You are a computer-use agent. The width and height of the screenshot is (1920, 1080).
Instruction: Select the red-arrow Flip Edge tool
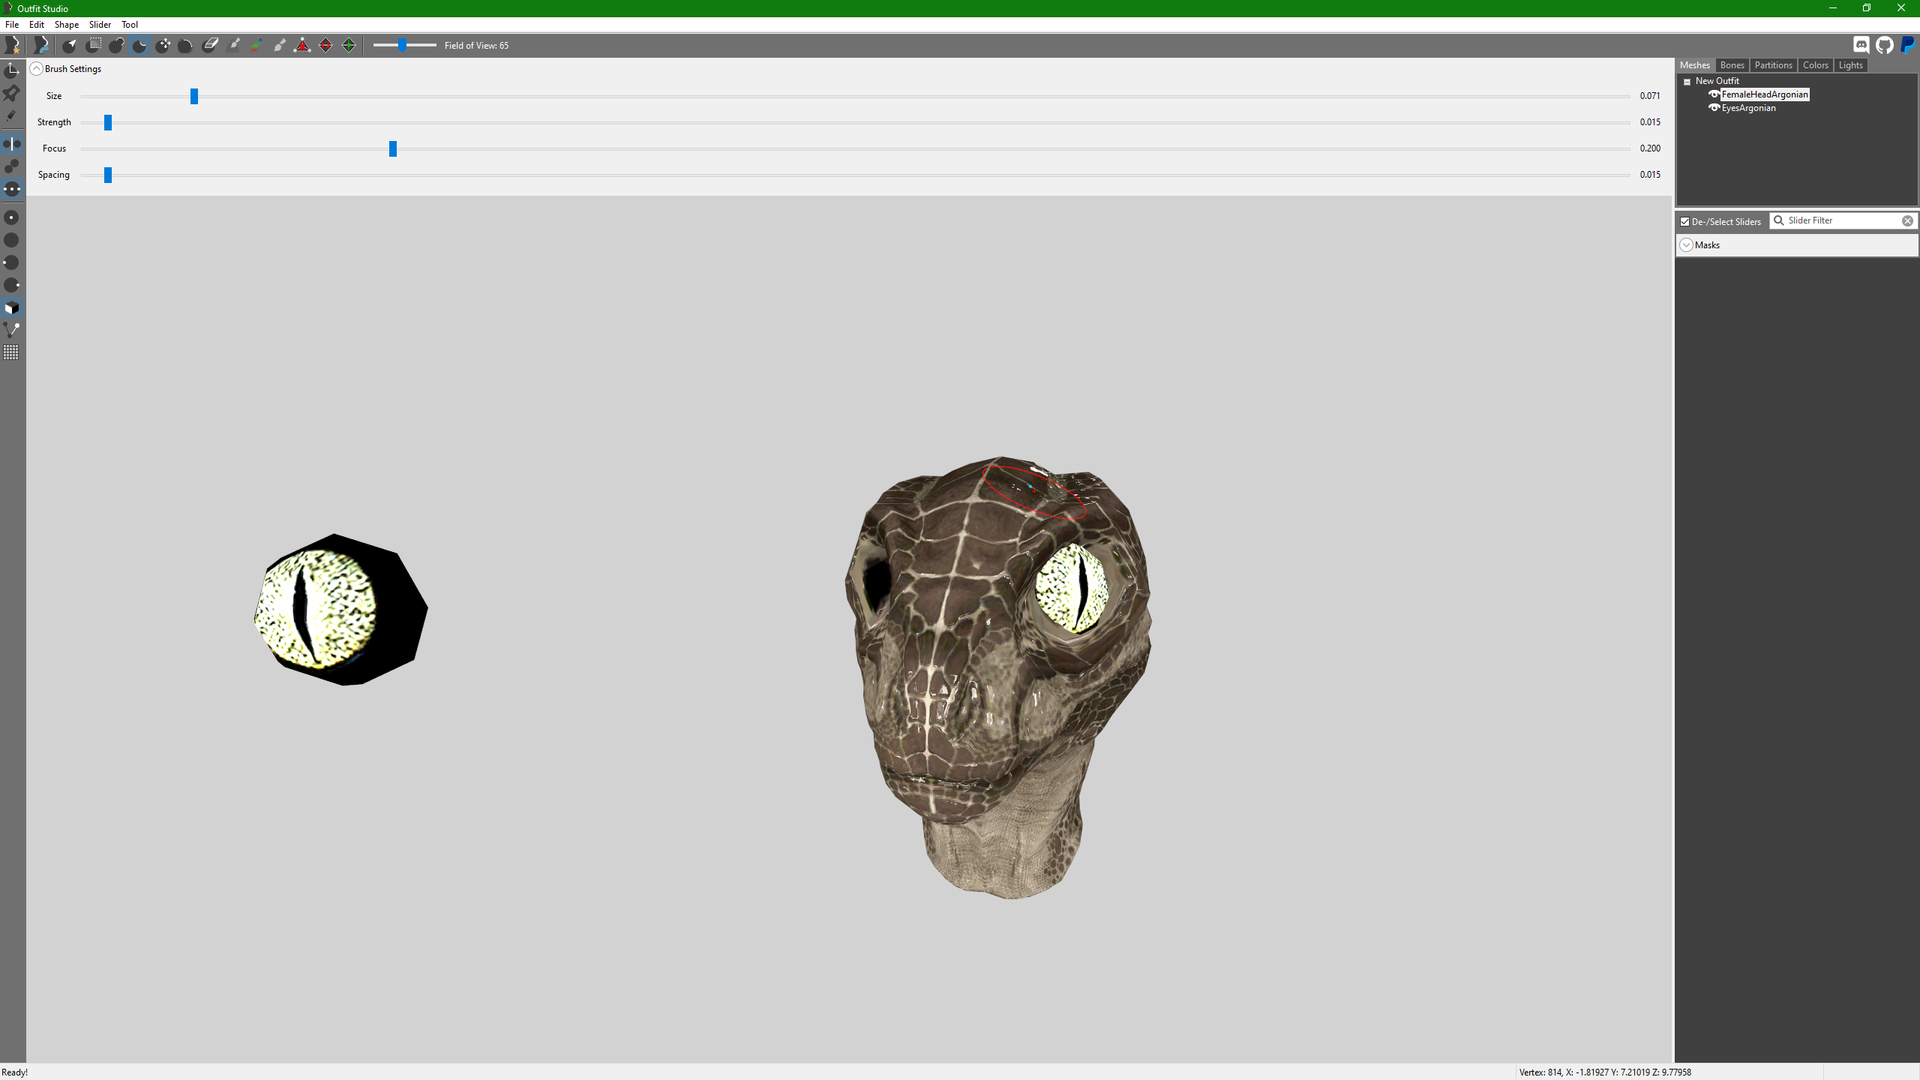326,45
